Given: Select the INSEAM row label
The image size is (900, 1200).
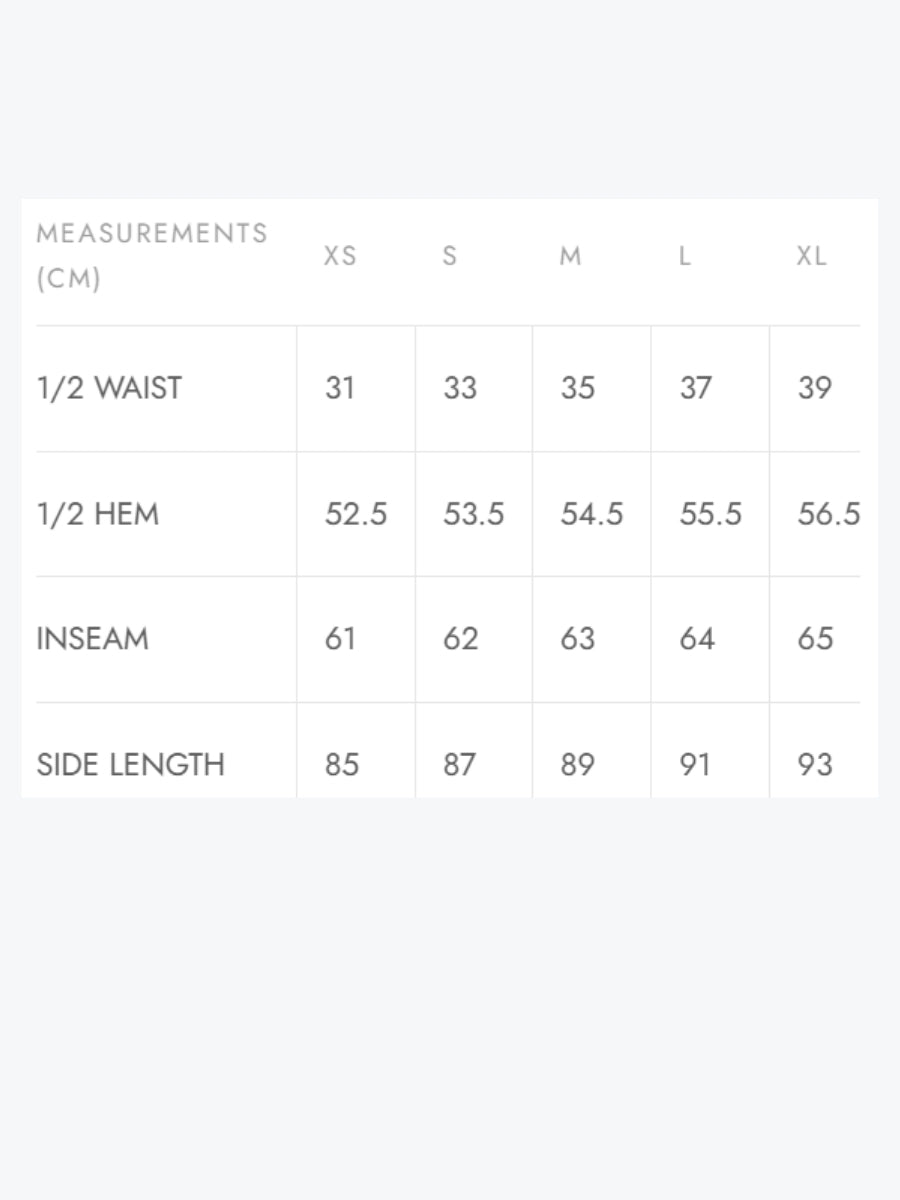Looking at the screenshot, I should (92, 638).
